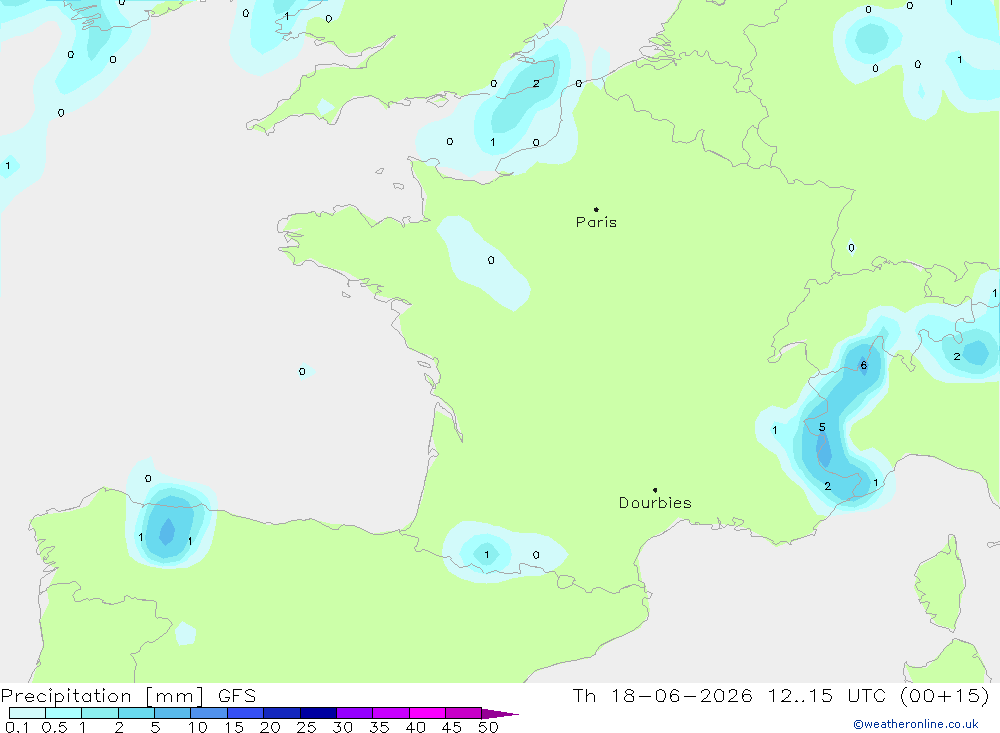
Task: Click the Dourbies location dot marker
Action: pyautogui.click(x=655, y=490)
